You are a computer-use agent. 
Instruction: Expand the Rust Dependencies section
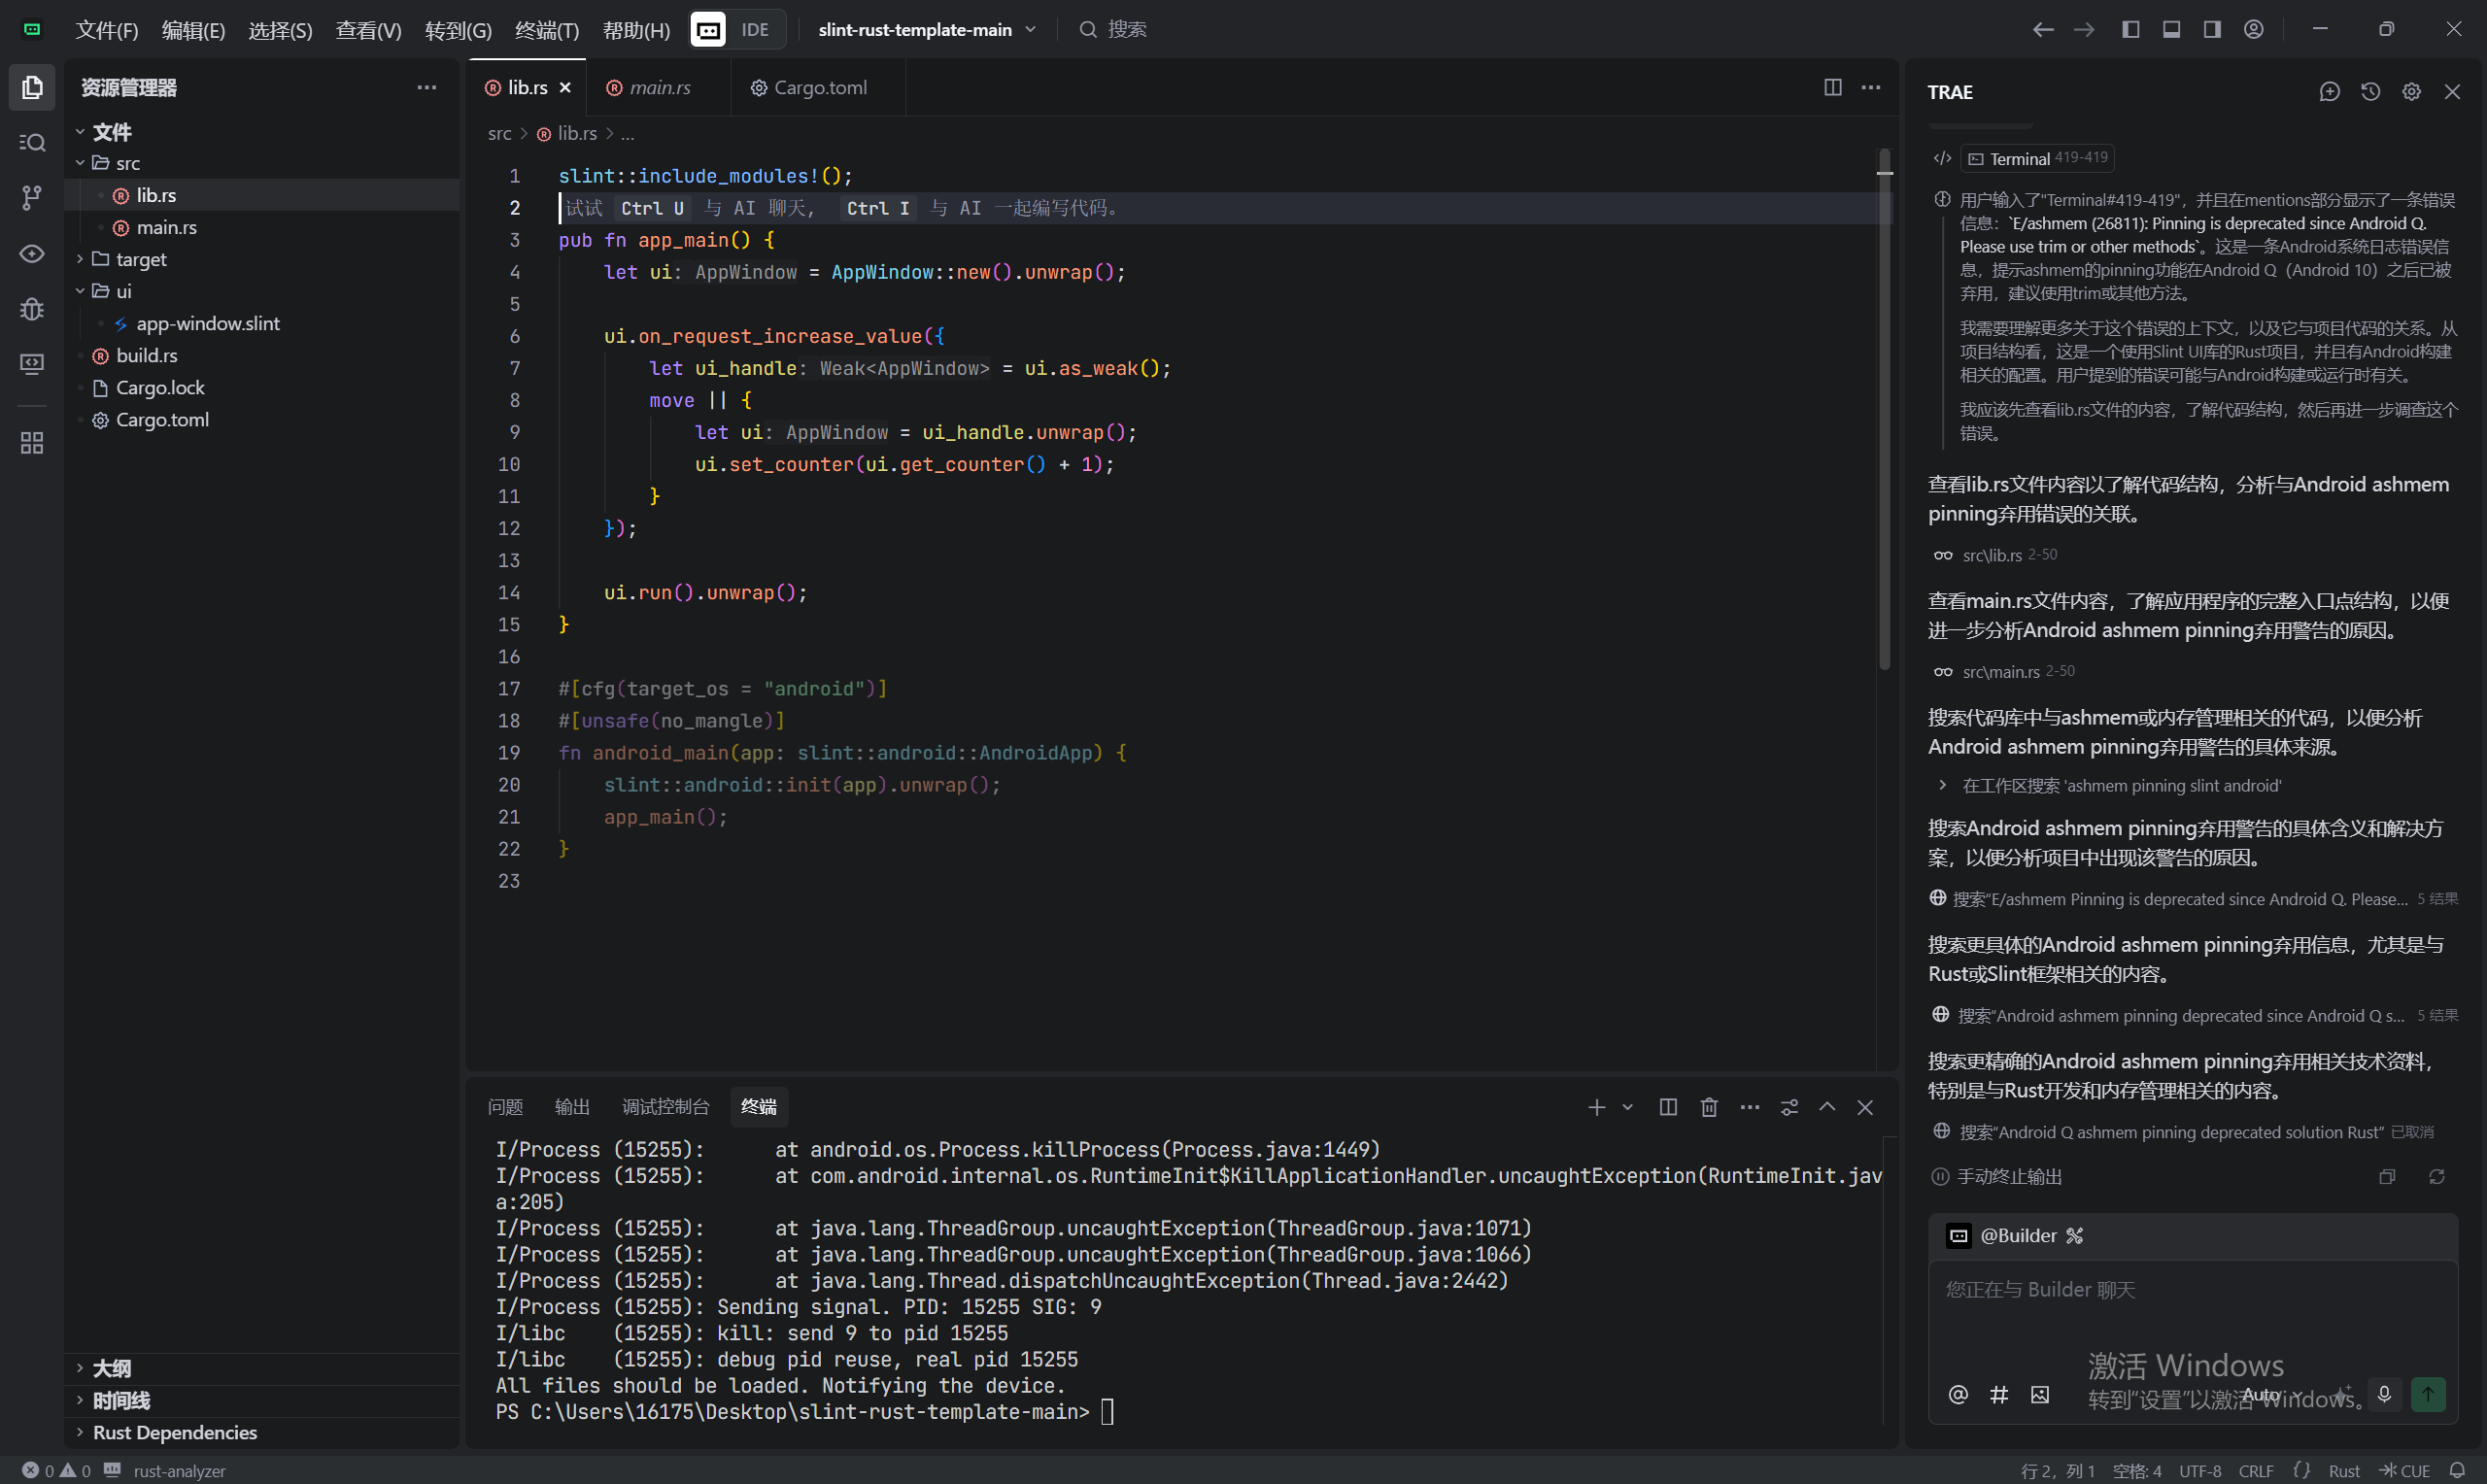click(x=80, y=1432)
